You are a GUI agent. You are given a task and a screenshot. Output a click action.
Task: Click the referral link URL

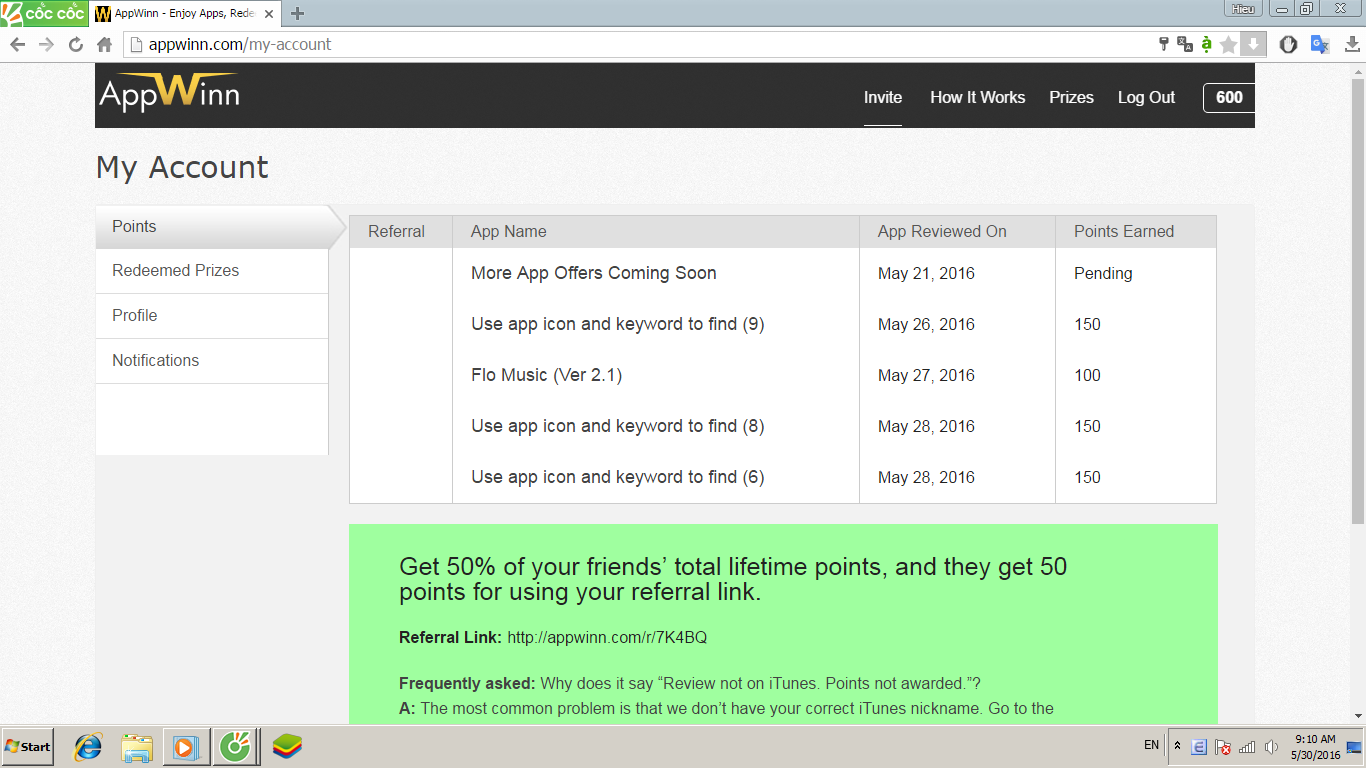607,637
